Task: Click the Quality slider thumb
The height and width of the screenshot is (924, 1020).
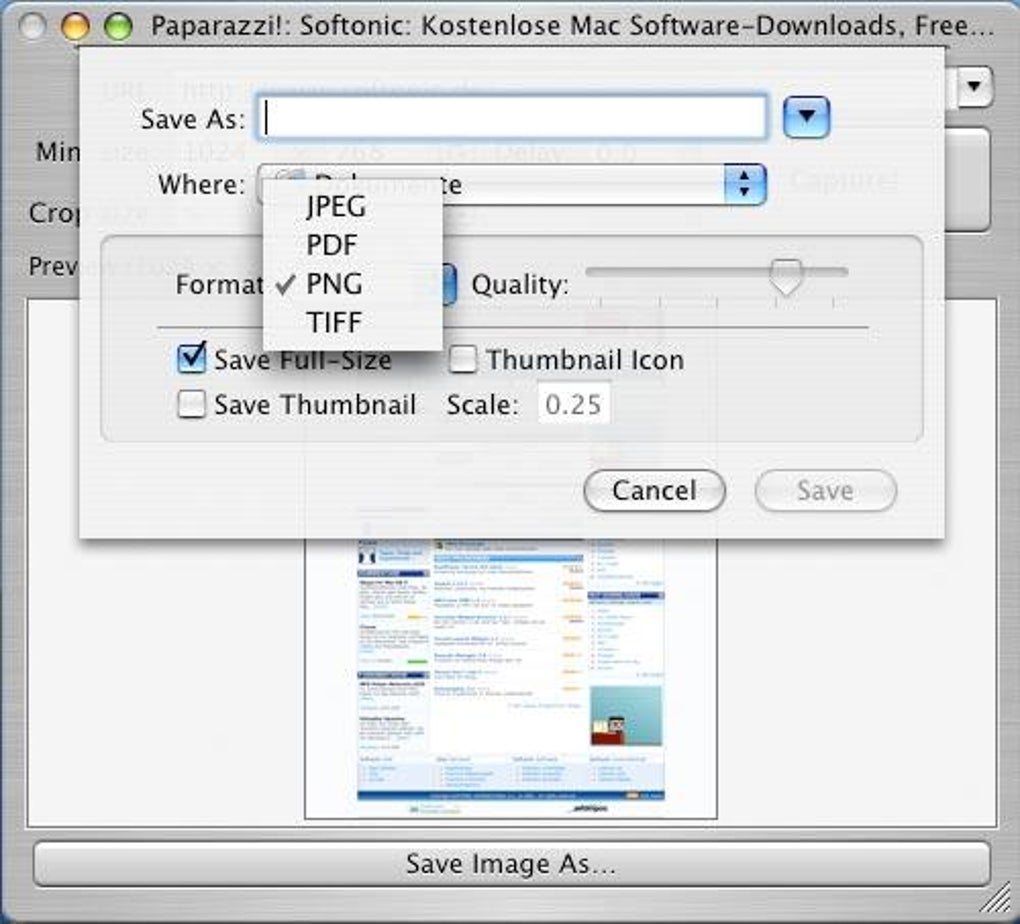Action: click(786, 277)
